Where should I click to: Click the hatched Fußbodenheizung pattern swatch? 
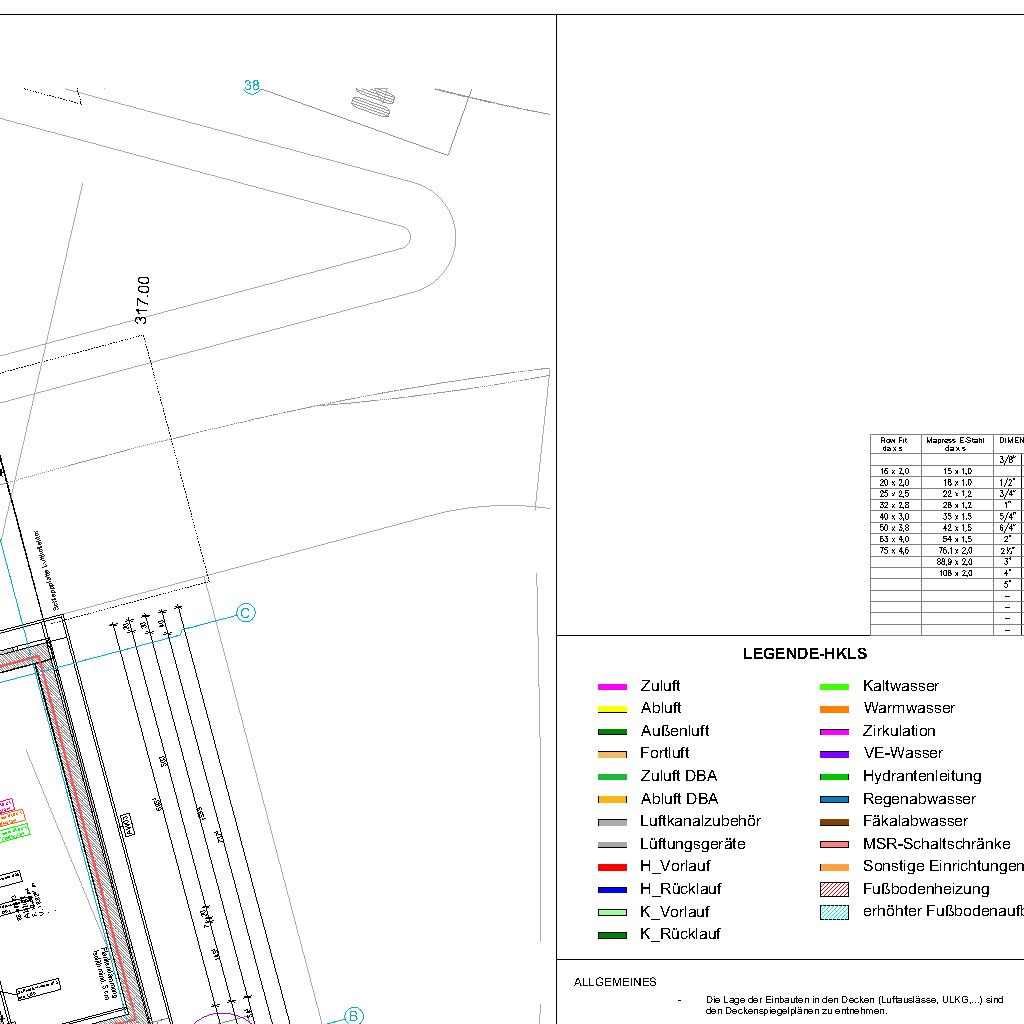(834, 889)
